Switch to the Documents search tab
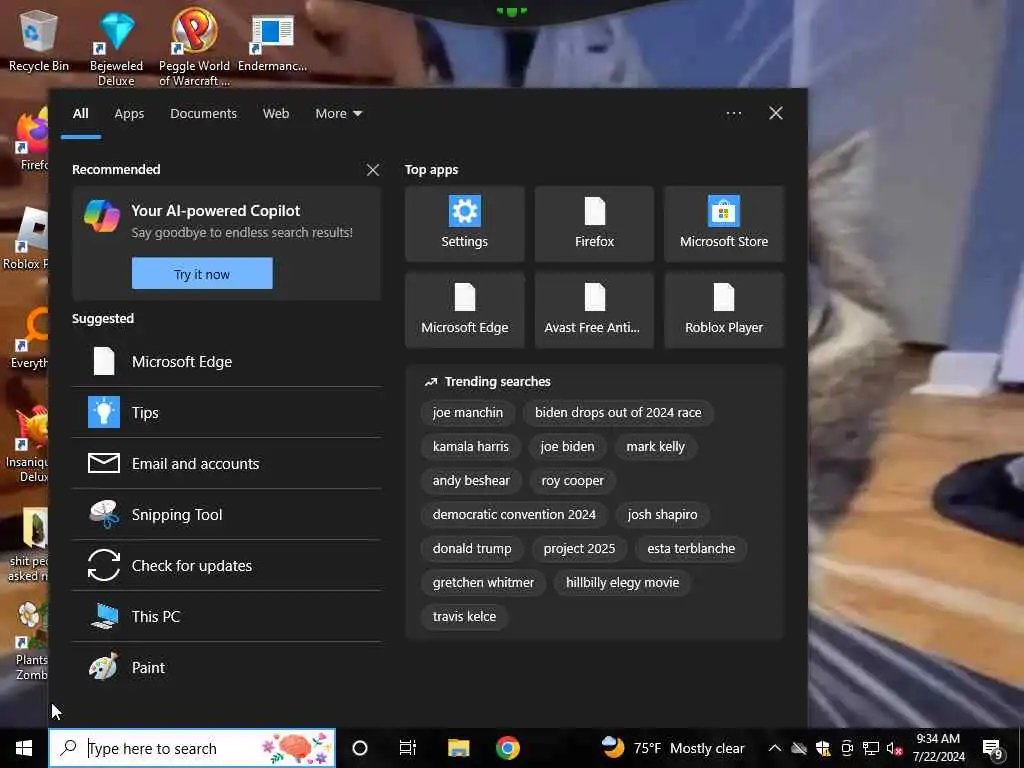 (203, 114)
